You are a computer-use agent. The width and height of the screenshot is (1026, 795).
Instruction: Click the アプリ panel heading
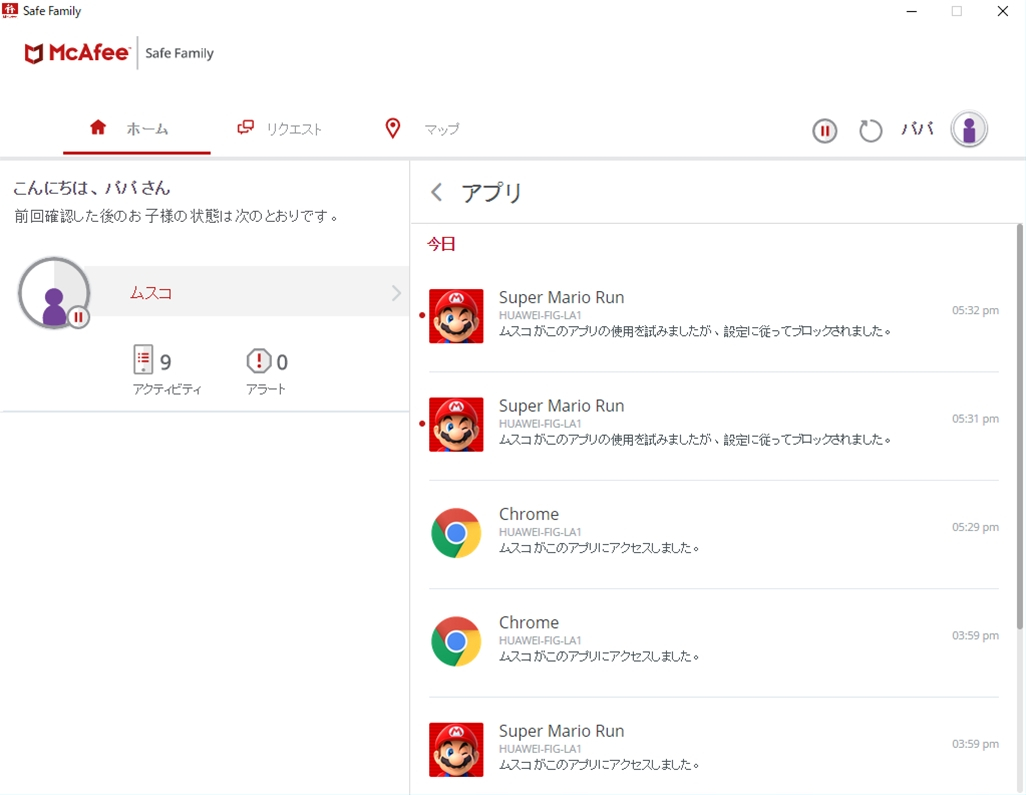[x=492, y=192]
